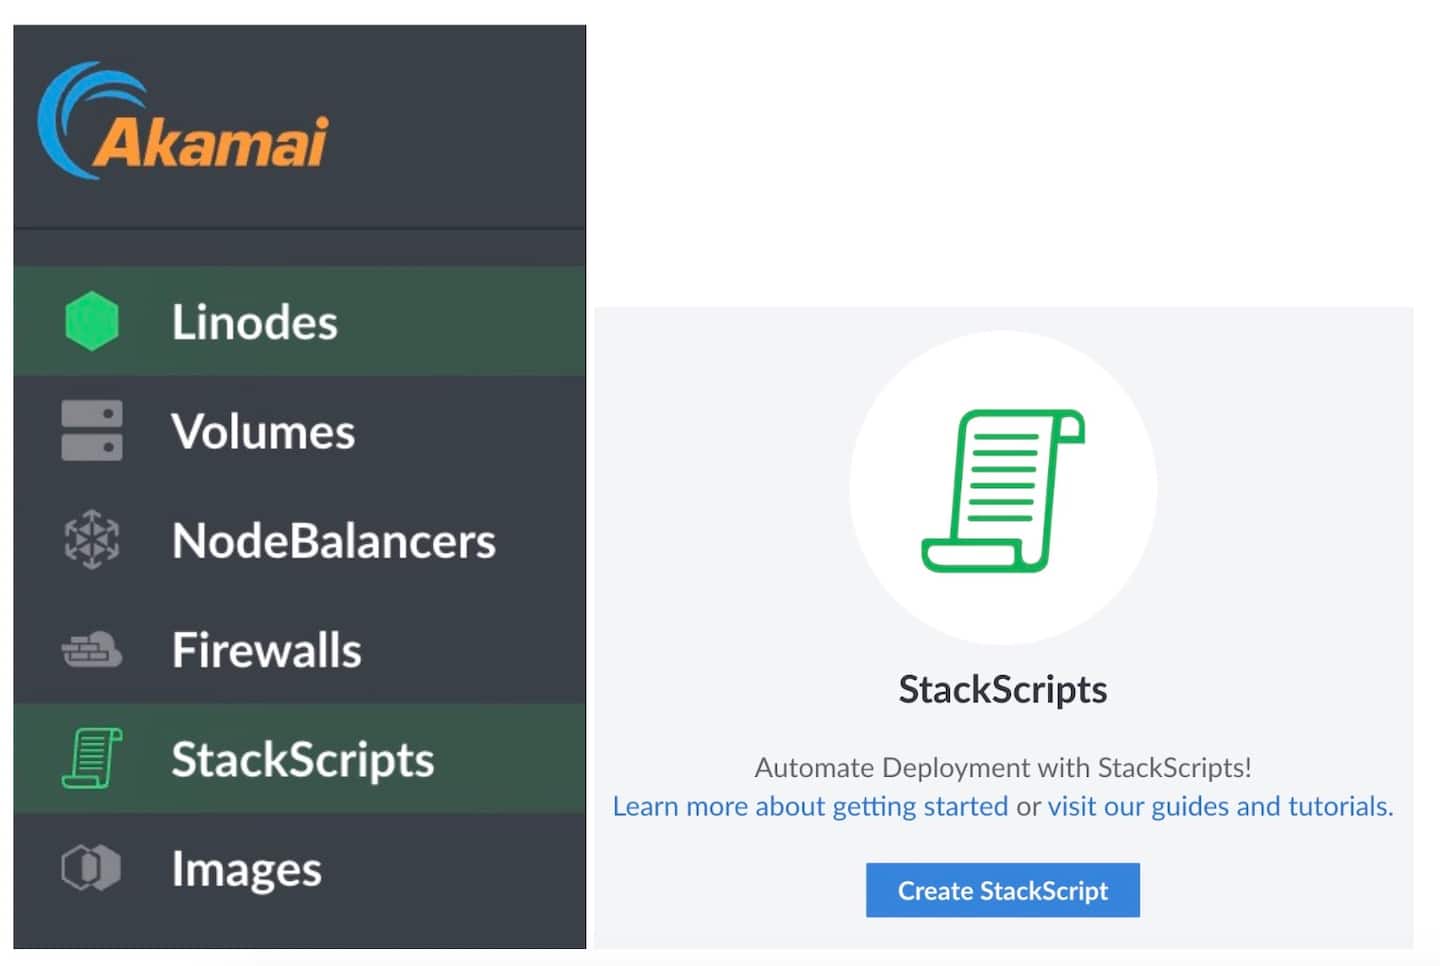
Task: Click the Firewalls brick wall icon
Action: click(92, 650)
